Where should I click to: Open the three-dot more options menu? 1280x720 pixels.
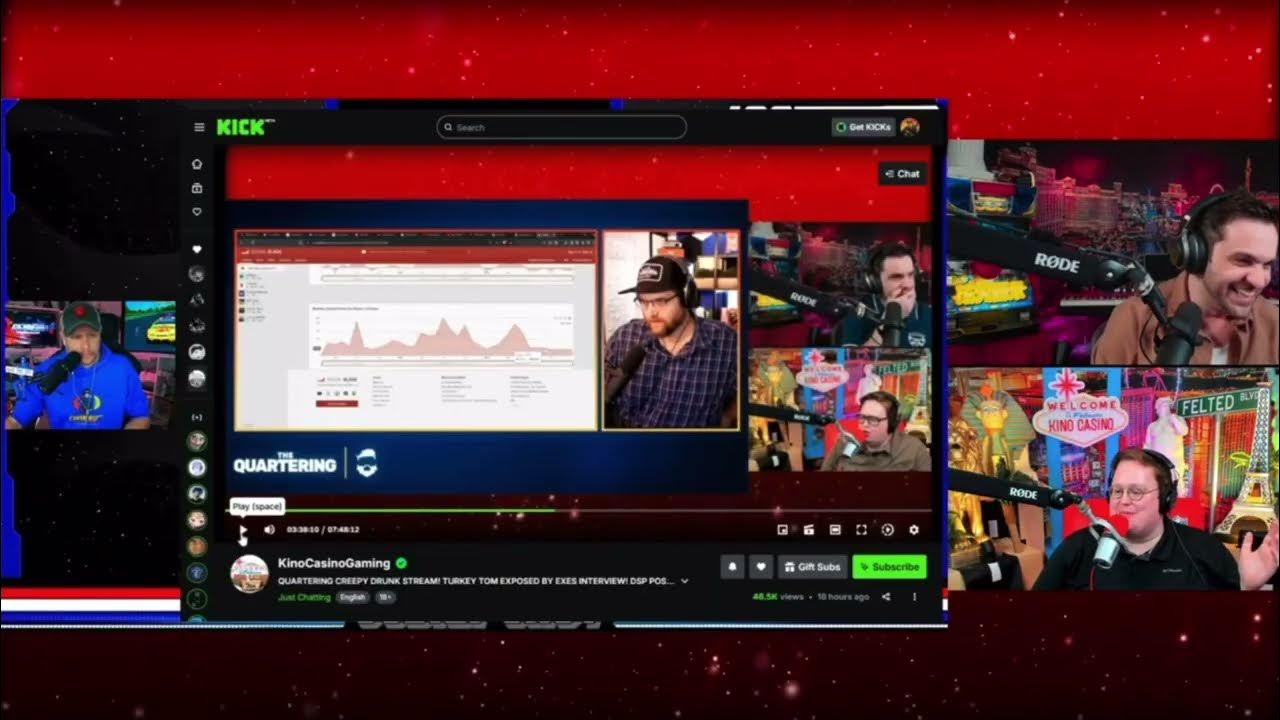click(914, 597)
